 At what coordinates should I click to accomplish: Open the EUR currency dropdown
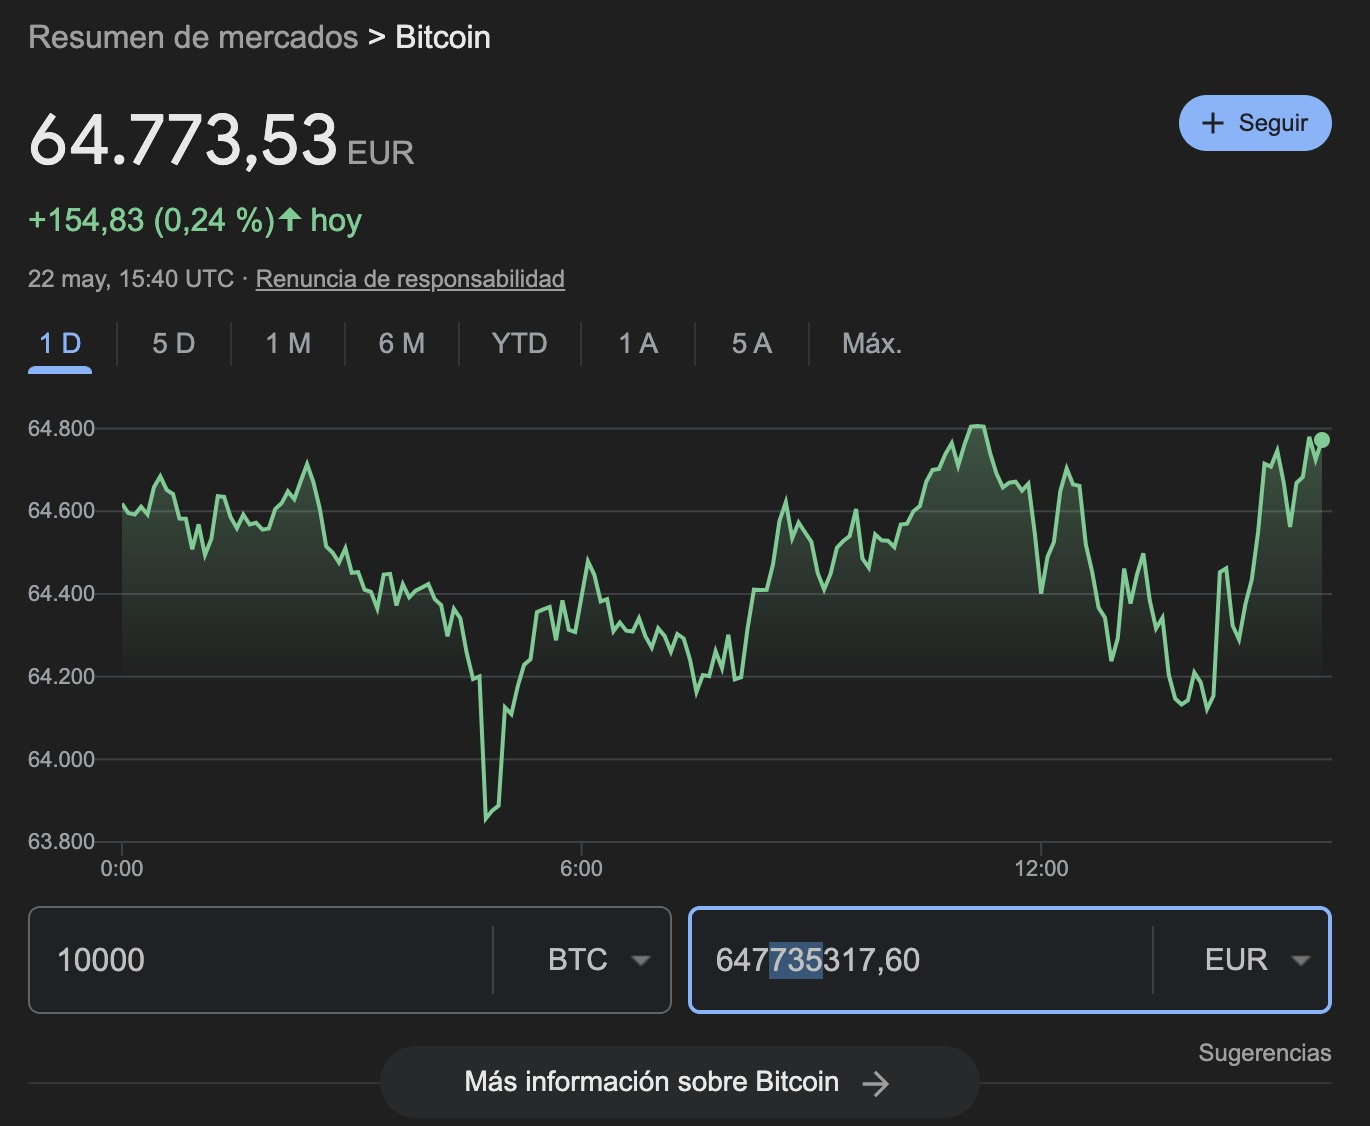(x=1257, y=960)
